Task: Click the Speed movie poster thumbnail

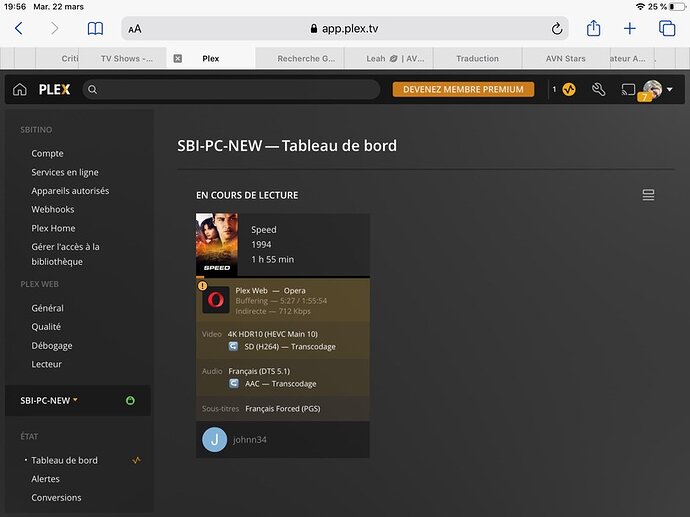Action: click(217, 245)
